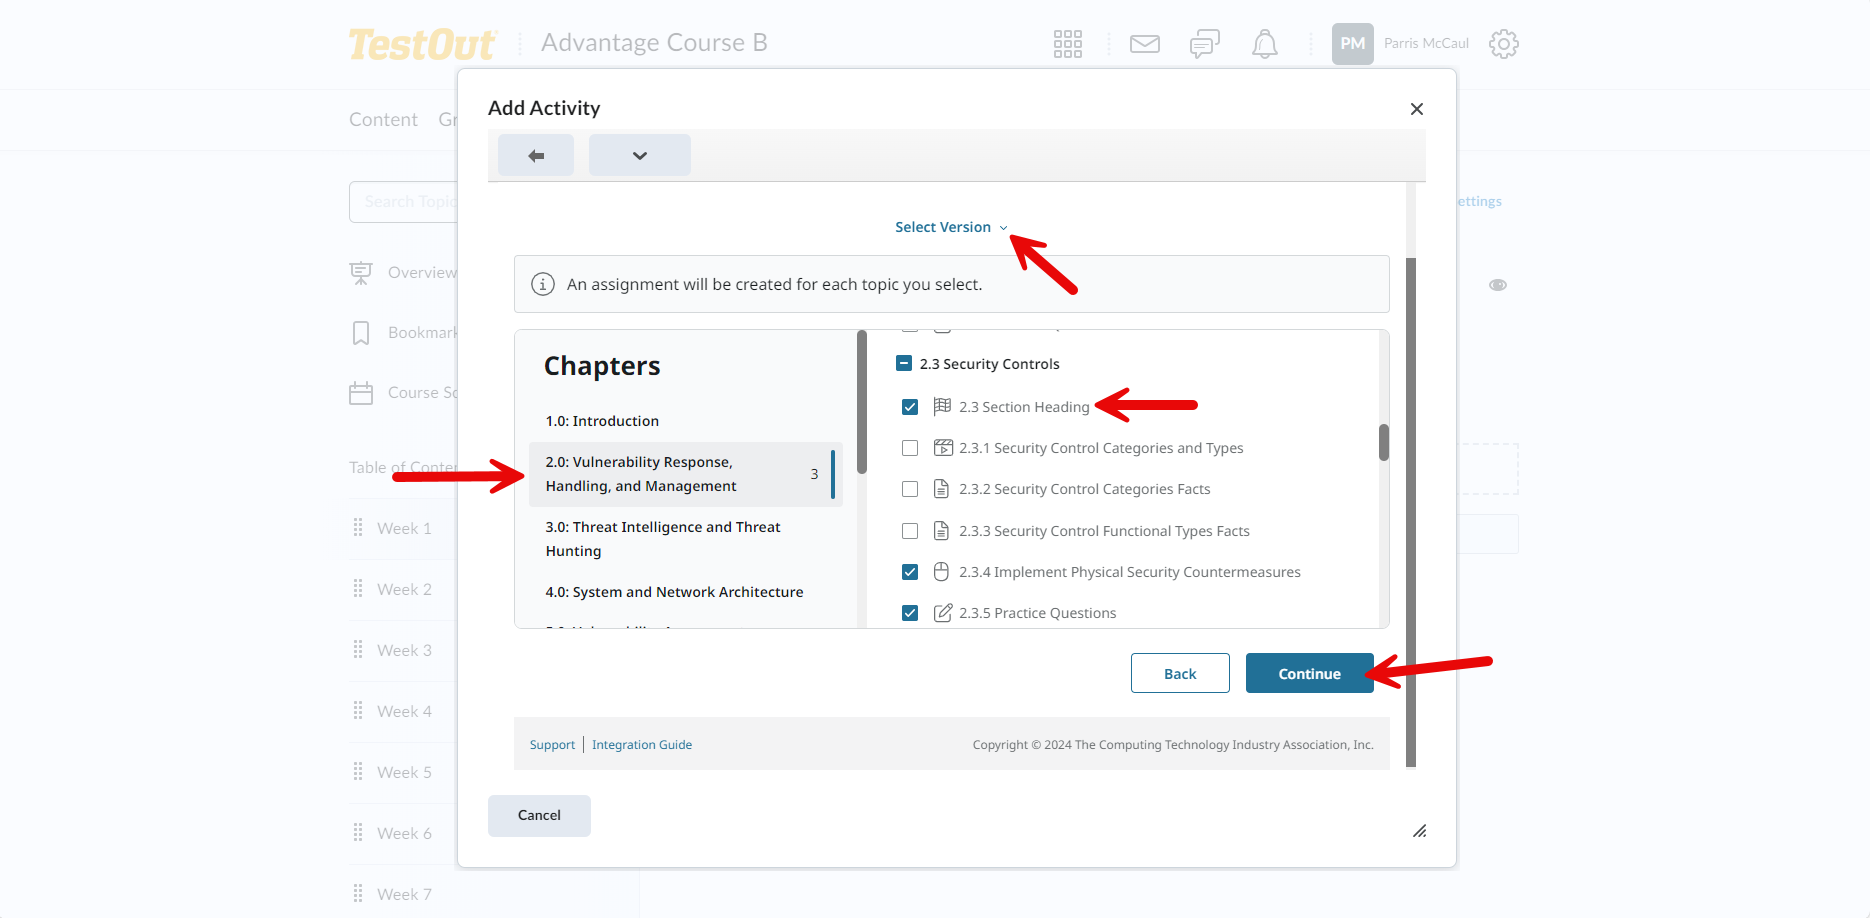Click the drag handle icon for Week 1
The height and width of the screenshot is (918, 1870).
coord(358,527)
